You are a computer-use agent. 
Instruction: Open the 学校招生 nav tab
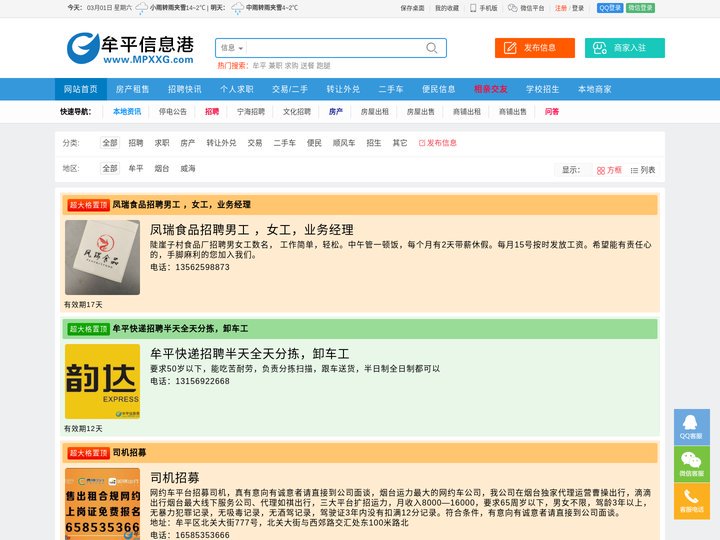click(x=542, y=89)
